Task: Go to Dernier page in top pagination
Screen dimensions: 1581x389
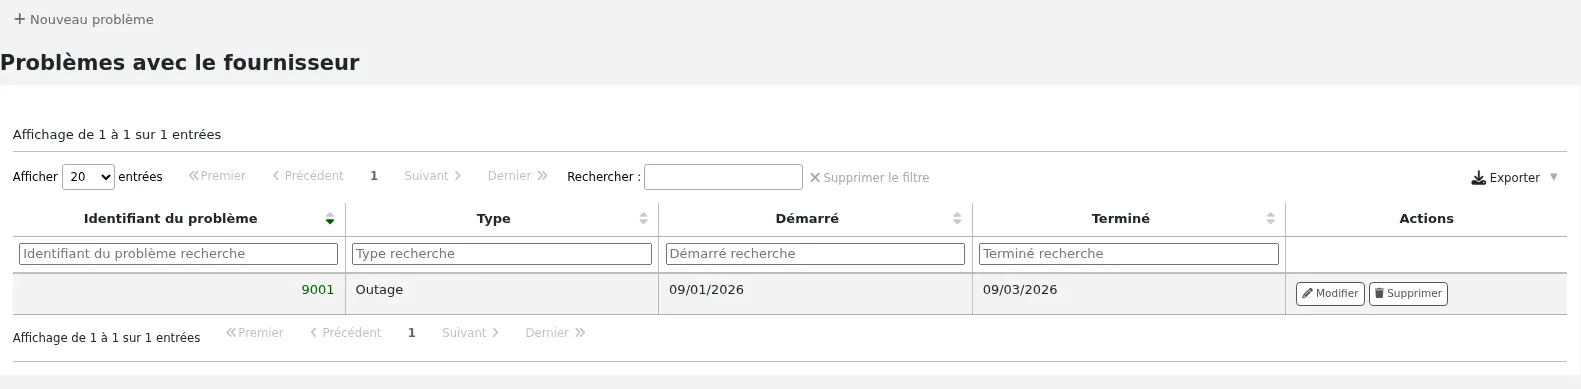Action: tap(518, 176)
